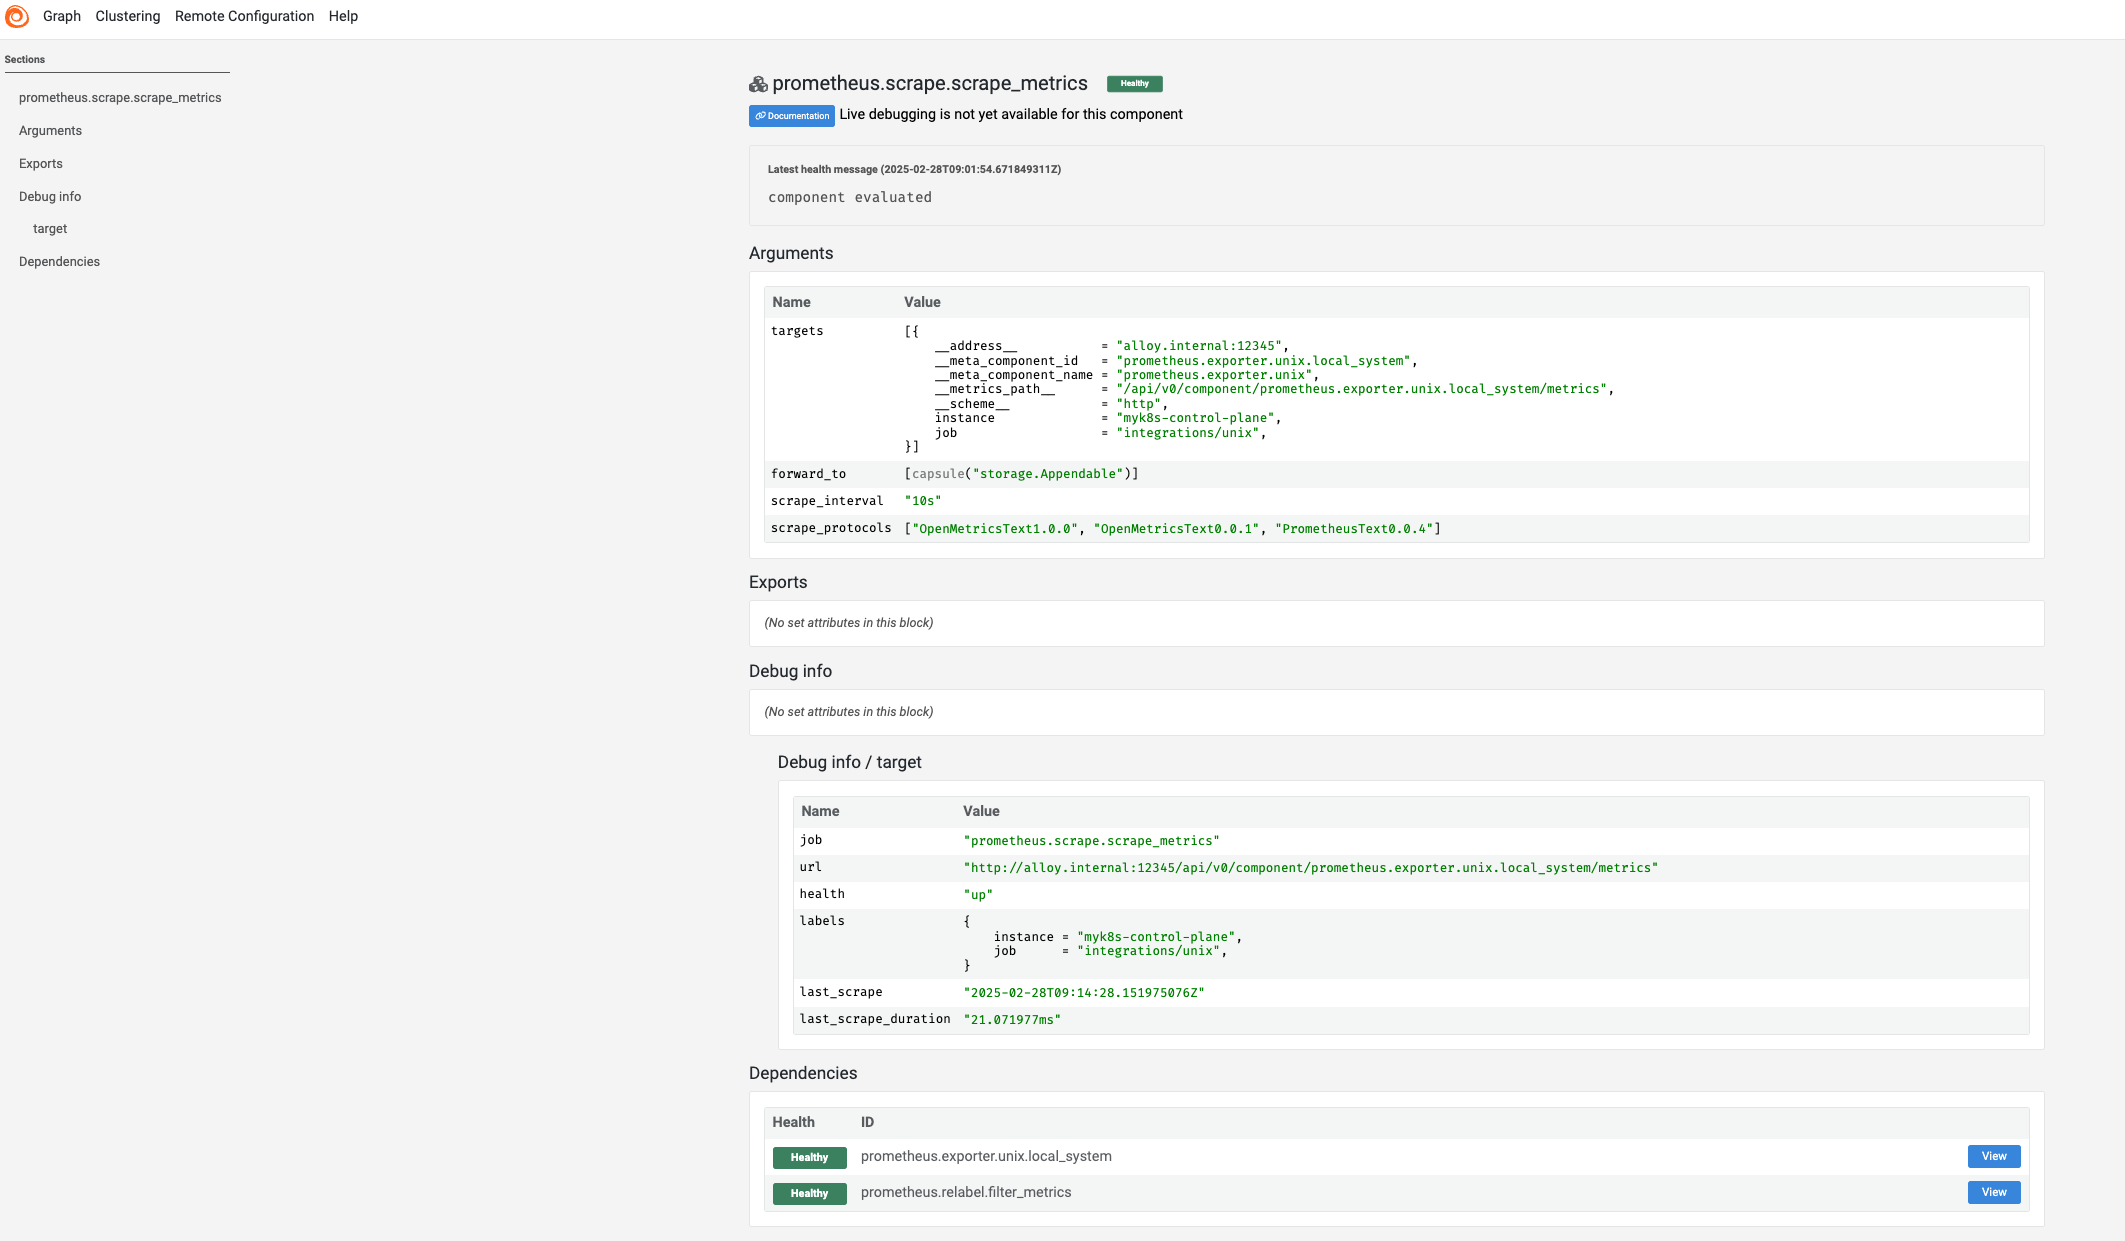The width and height of the screenshot is (2125, 1241).
Task: Click the component cubes icon beside title
Action: pyautogui.click(x=758, y=84)
